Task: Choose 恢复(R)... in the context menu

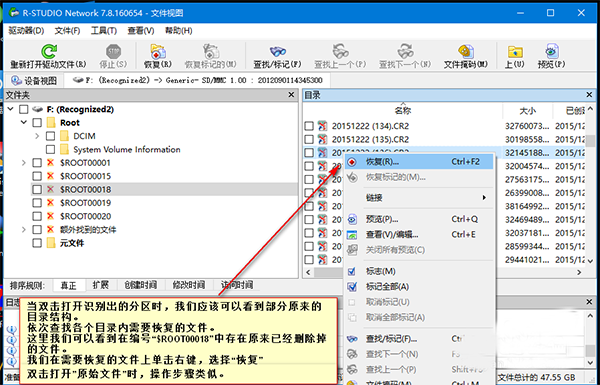Action: [x=419, y=162]
